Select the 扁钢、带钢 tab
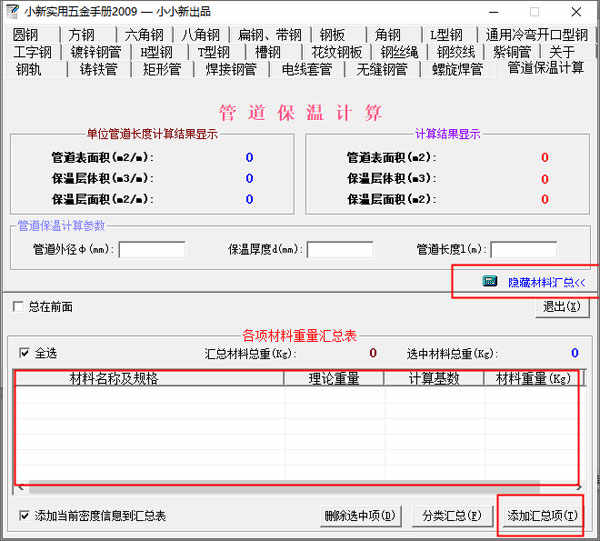600x541 pixels. pyautogui.click(x=269, y=35)
